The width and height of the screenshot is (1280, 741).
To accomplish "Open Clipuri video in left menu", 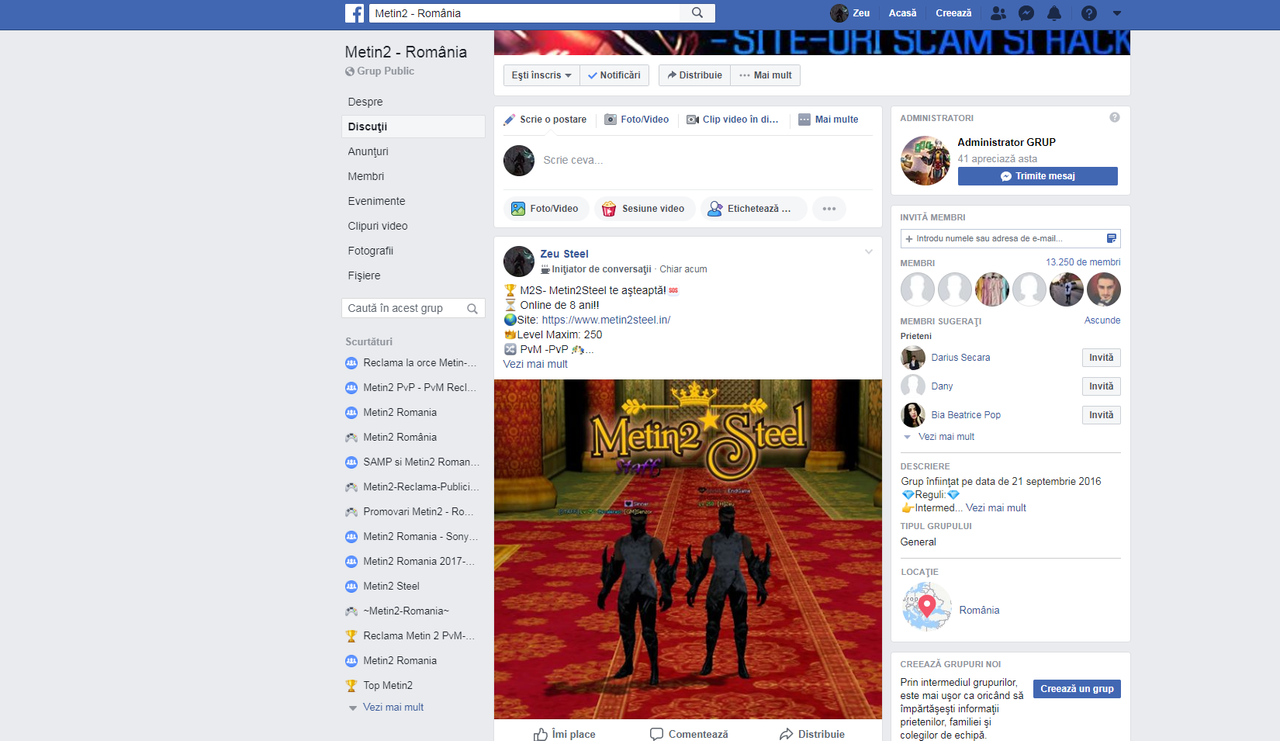I will [378, 226].
